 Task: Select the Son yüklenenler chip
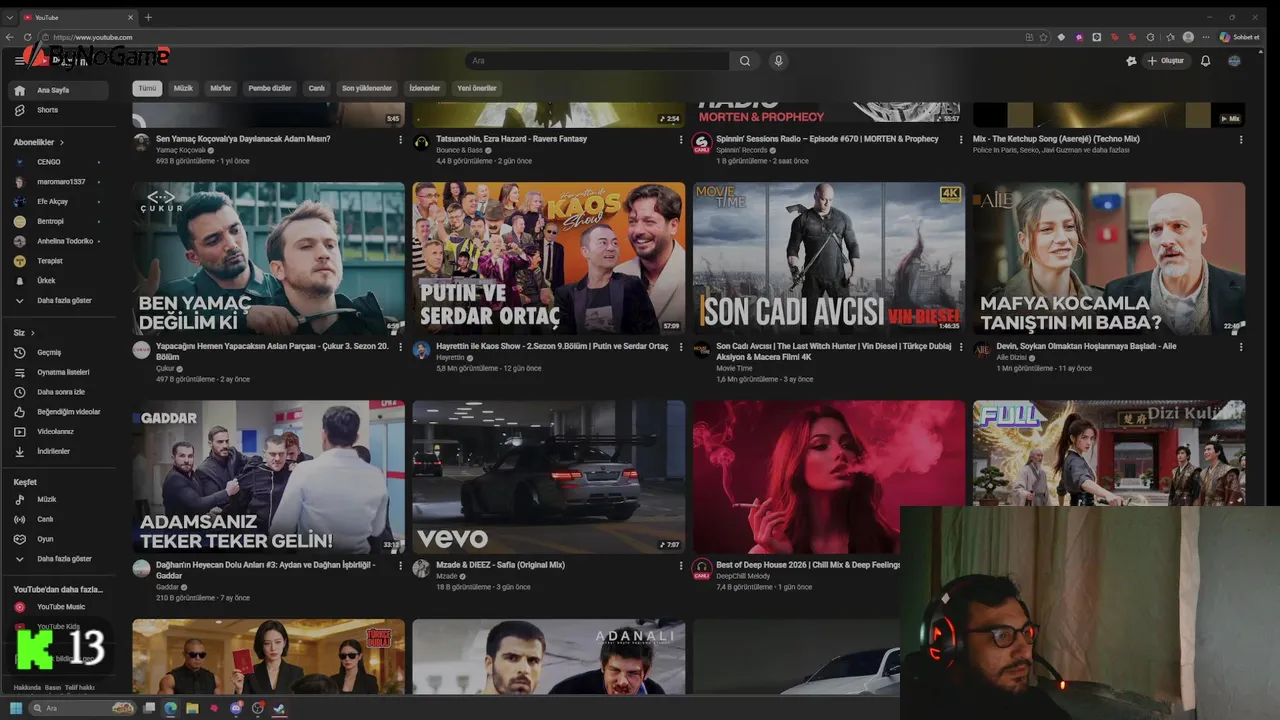coord(367,88)
